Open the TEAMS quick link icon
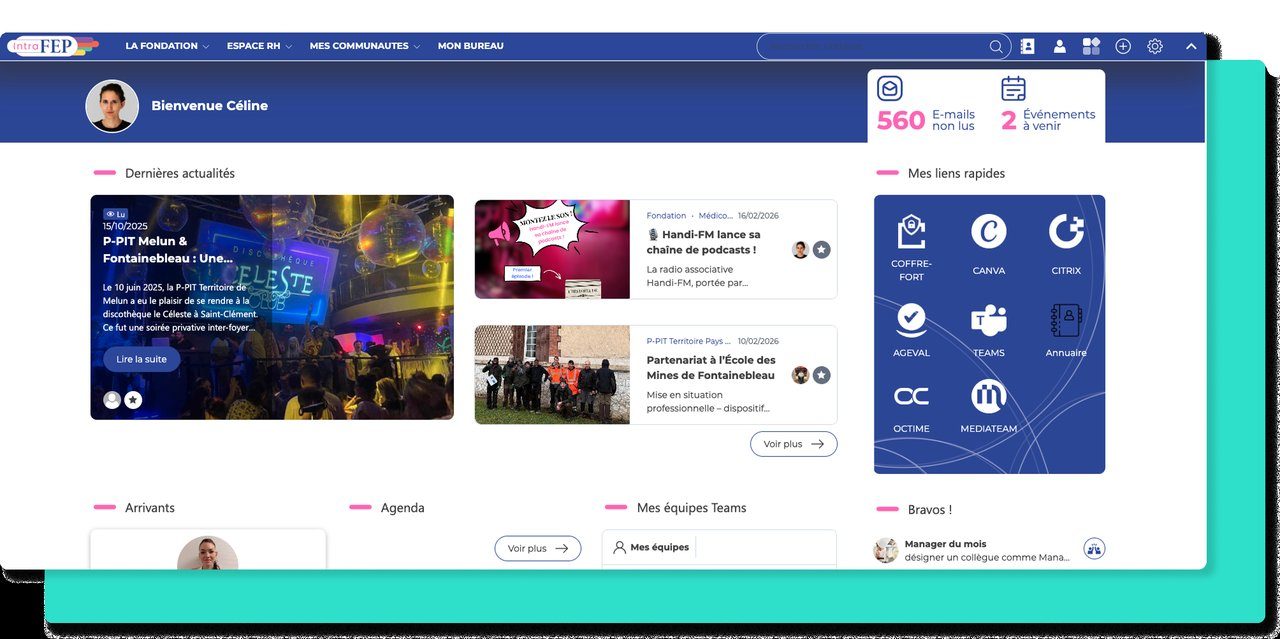Viewport: 1280px width, 639px height. pyautogui.click(x=988, y=320)
